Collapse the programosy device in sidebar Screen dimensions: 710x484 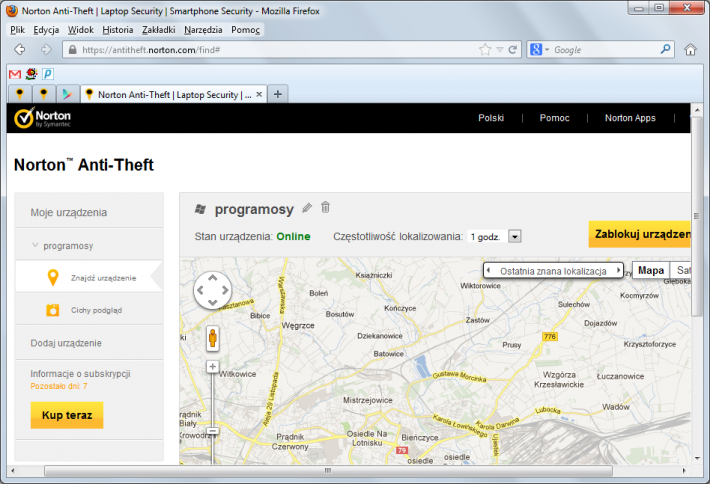(35, 245)
